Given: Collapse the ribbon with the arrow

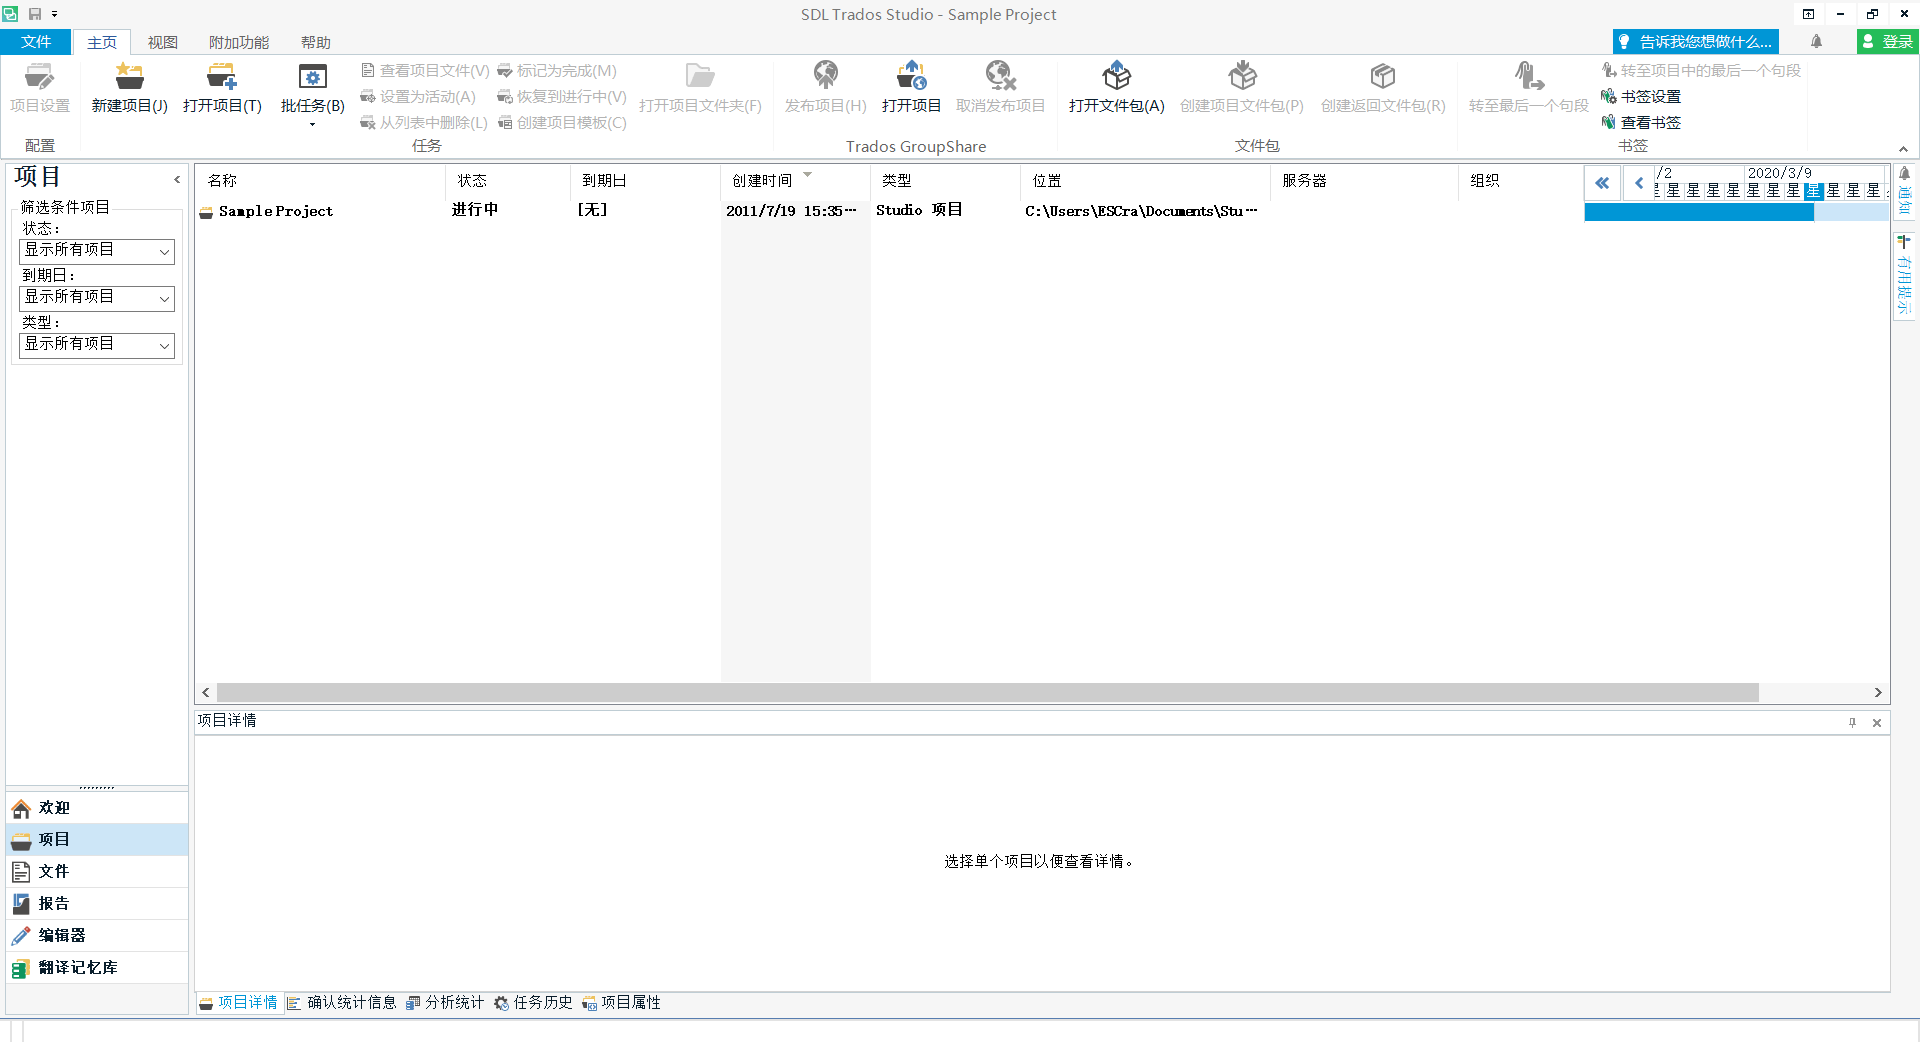Looking at the screenshot, I should pyautogui.click(x=1903, y=149).
